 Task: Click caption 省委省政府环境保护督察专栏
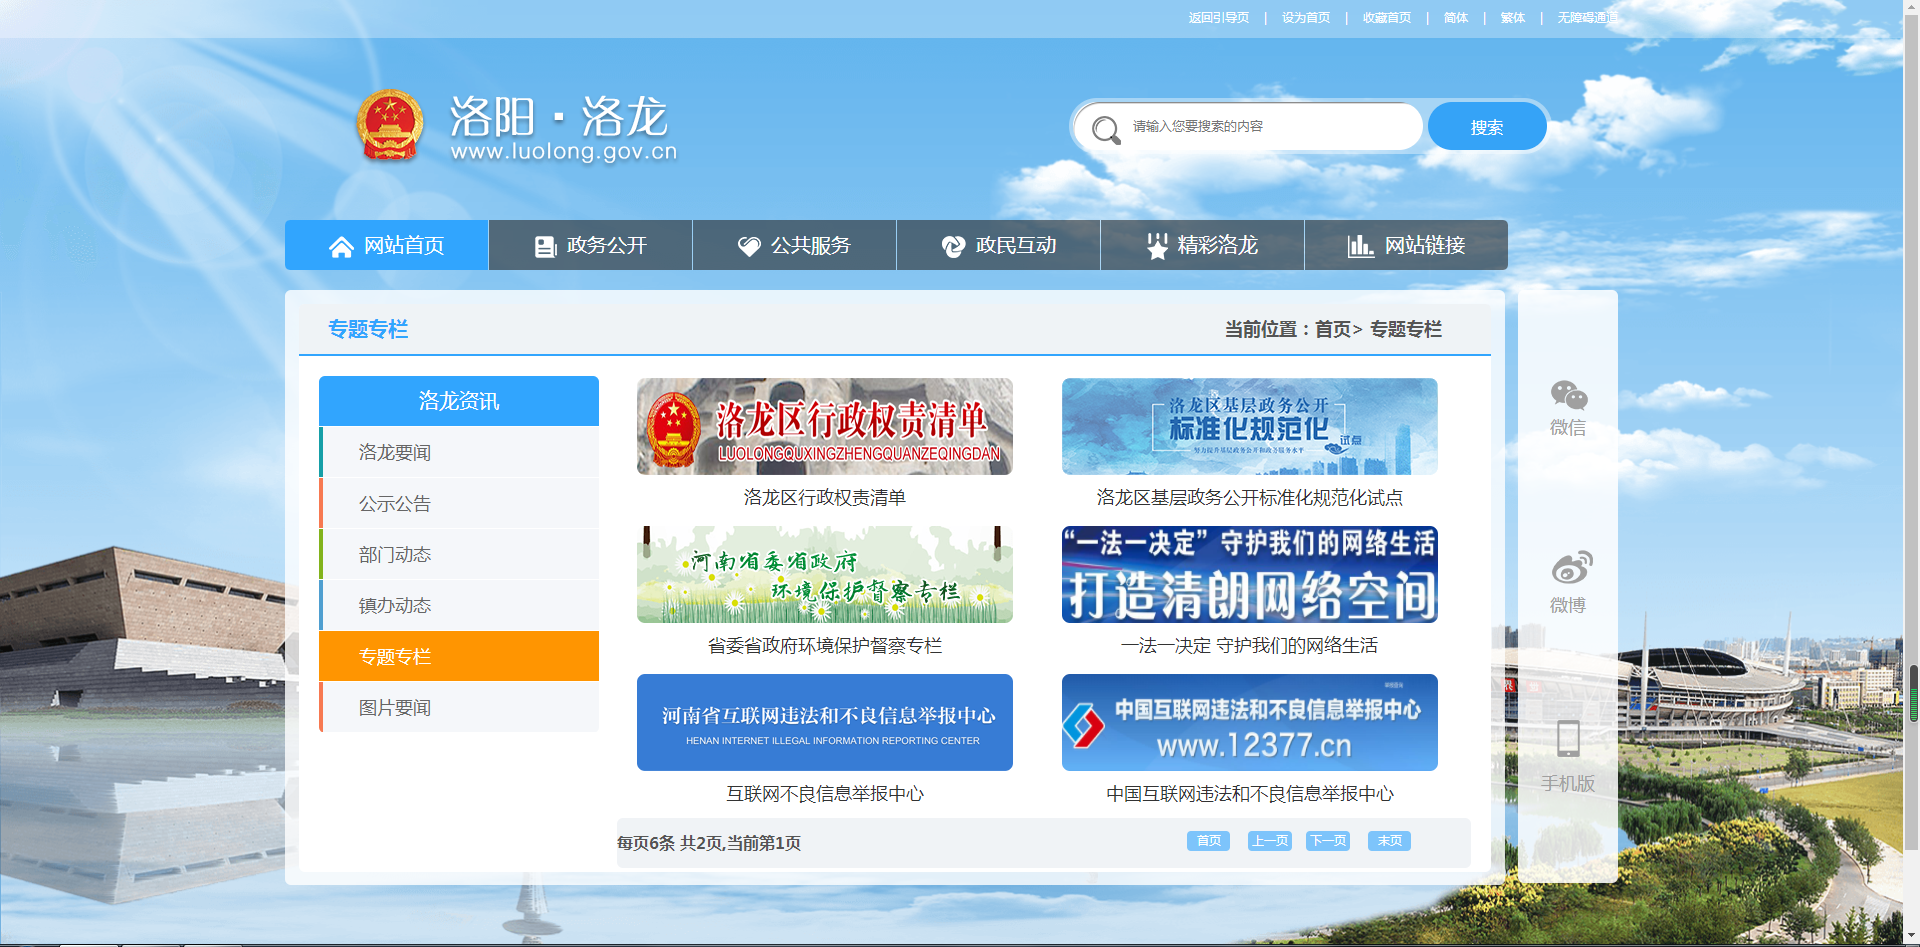pyautogui.click(x=825, y=645)
